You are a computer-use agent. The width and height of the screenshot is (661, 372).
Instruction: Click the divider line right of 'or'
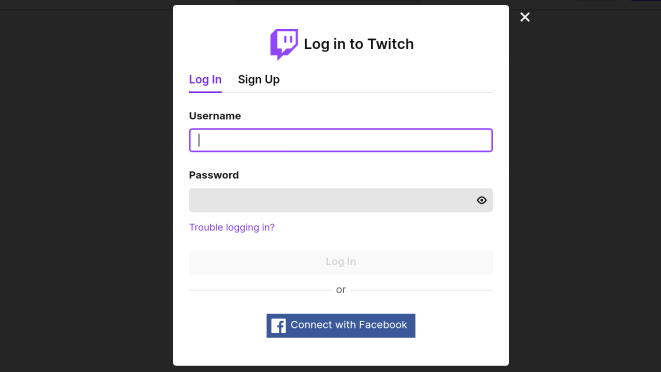[421, 290]
